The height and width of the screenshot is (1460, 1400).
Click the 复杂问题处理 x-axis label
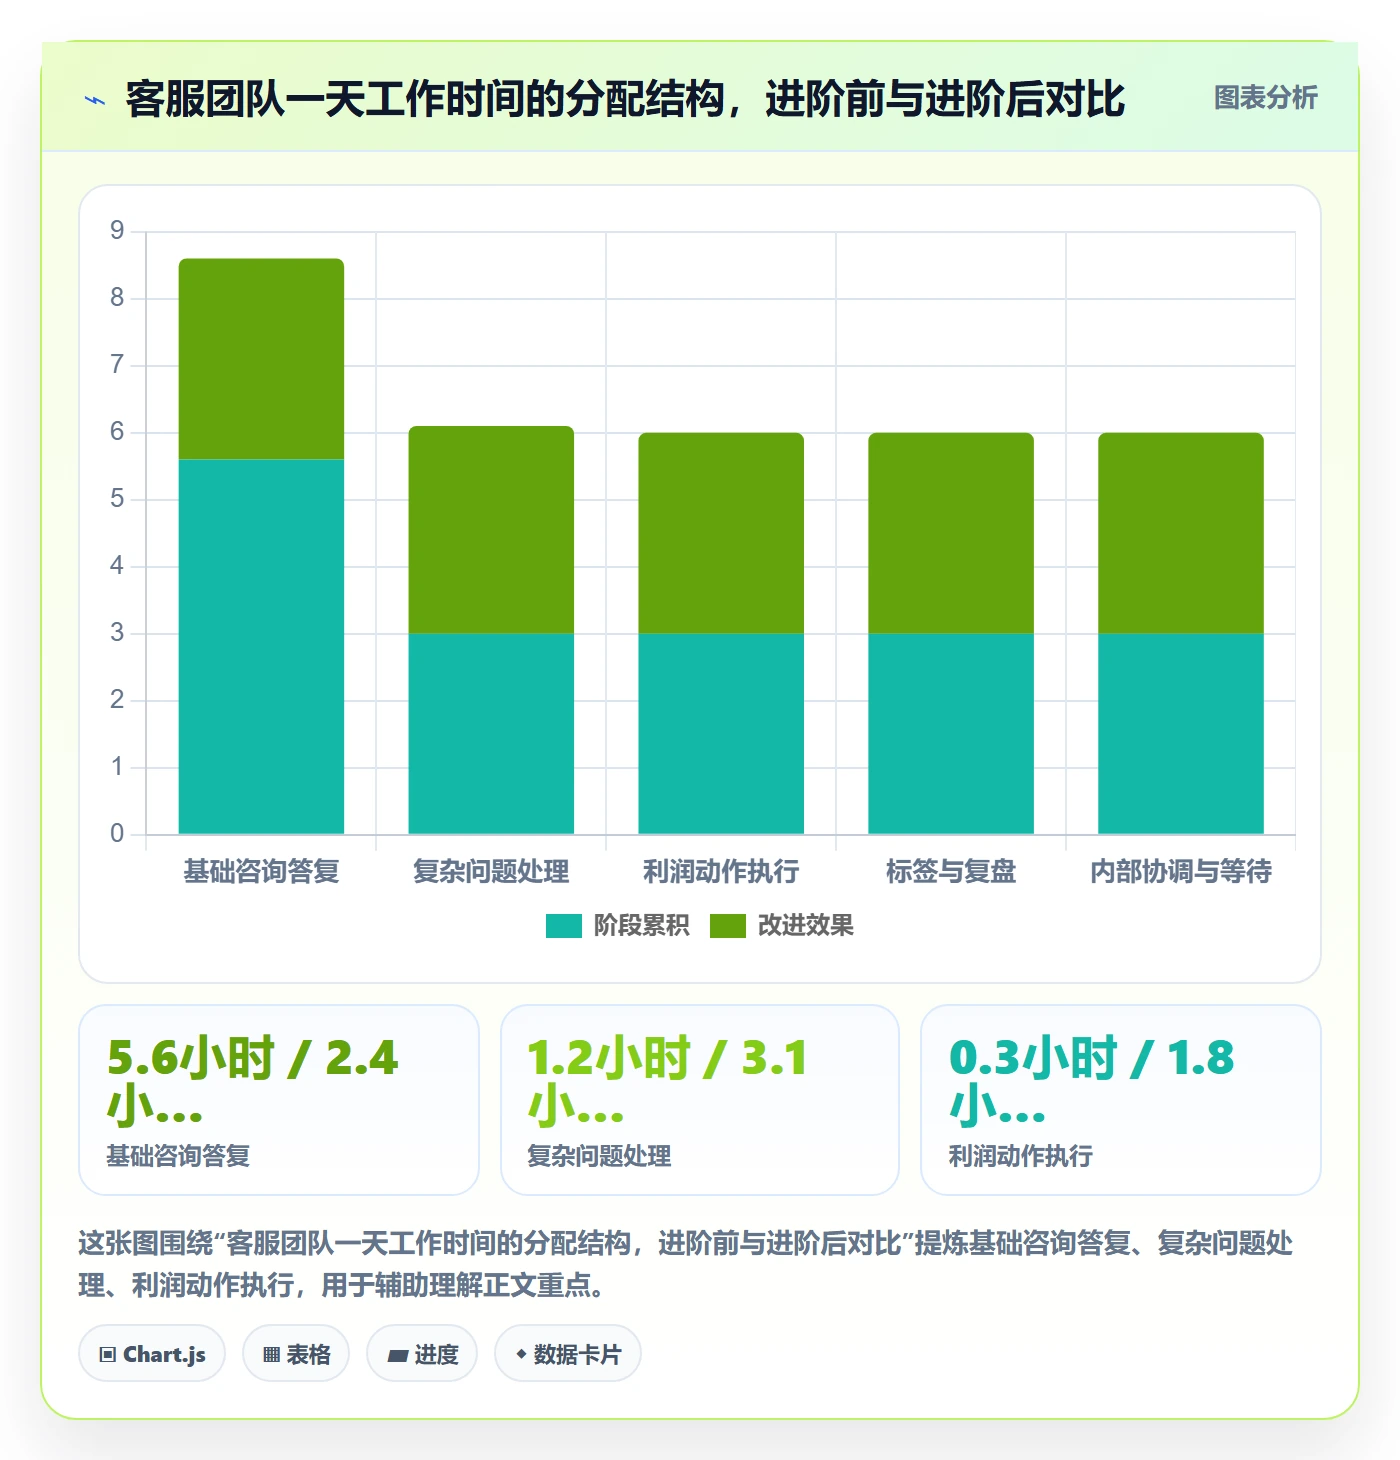coord(491,872)
